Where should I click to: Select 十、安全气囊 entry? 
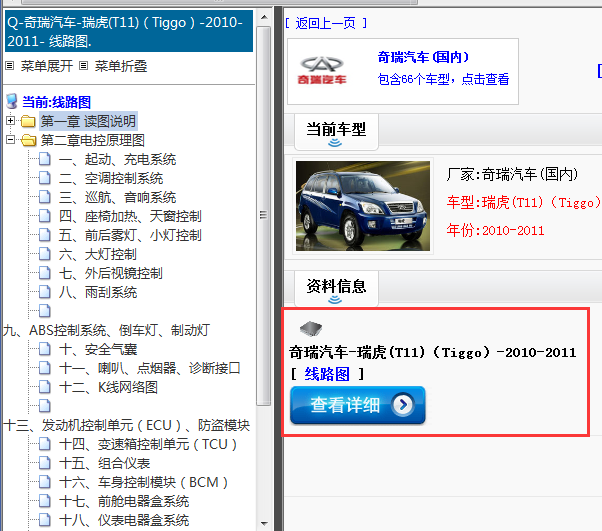click(98, 349)
